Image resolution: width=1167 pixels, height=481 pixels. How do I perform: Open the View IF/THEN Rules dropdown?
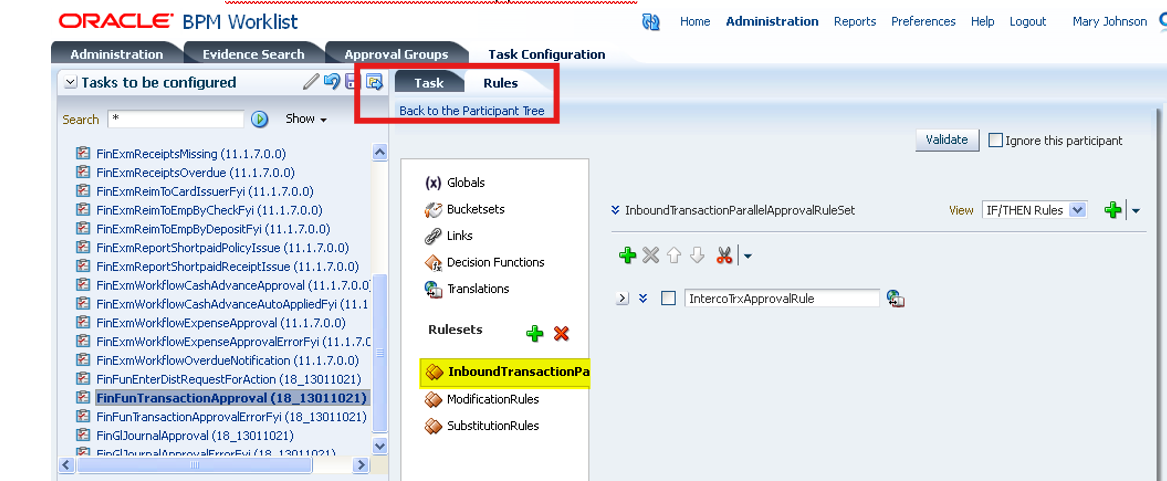pos(1035,210)
